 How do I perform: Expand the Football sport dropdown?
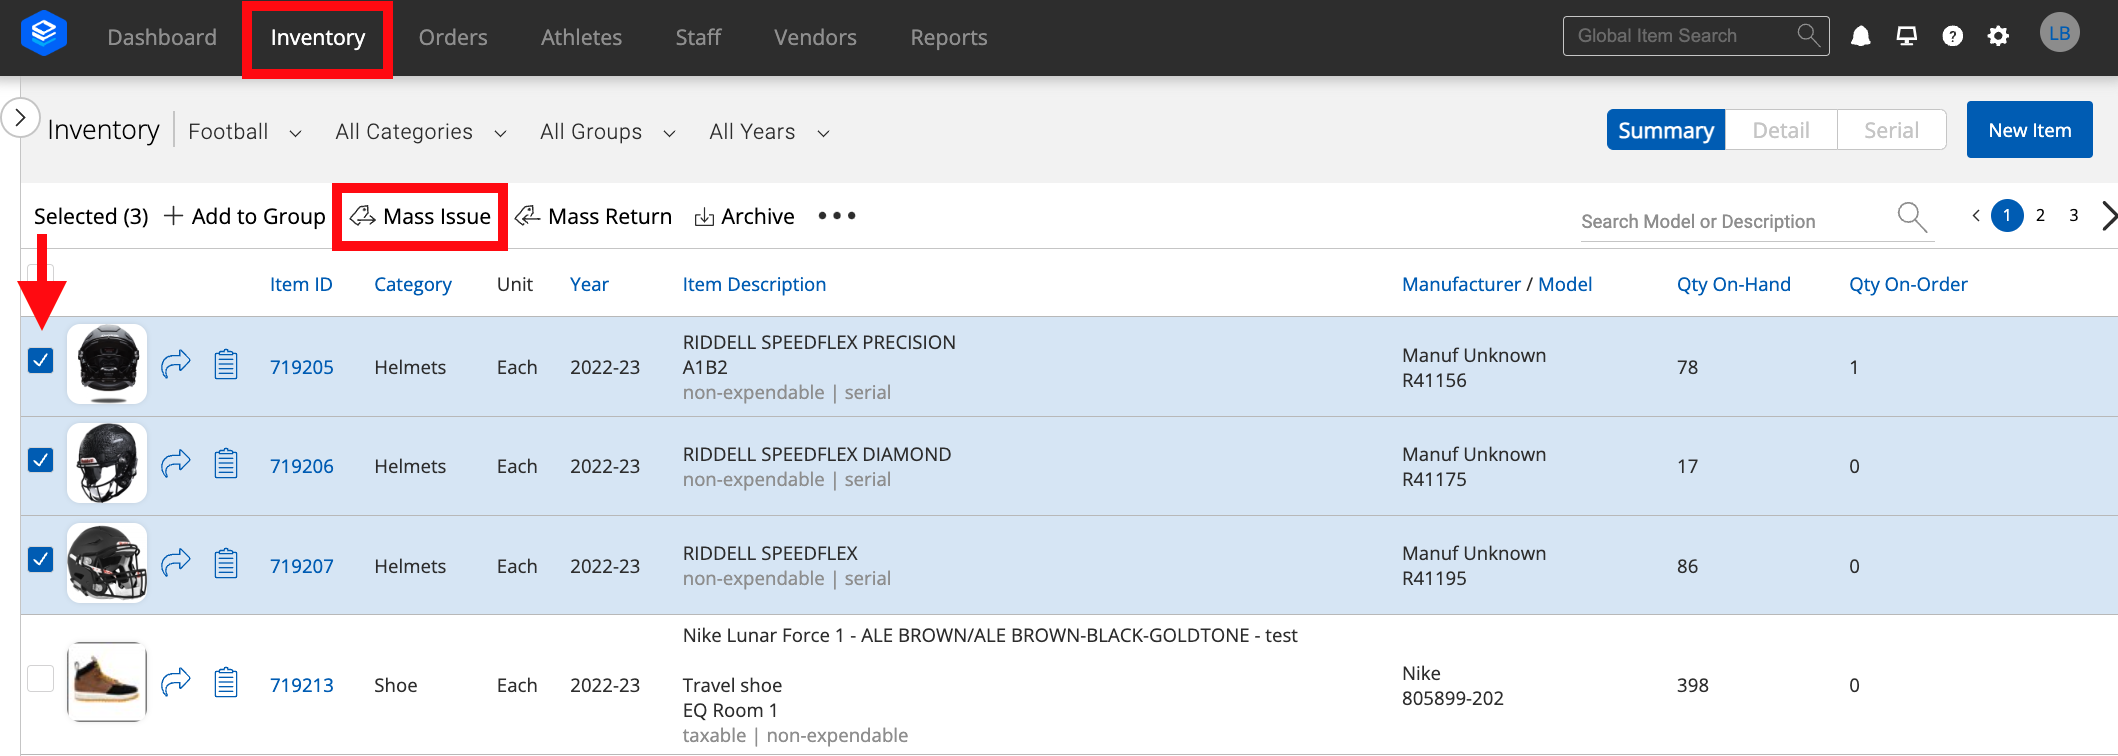coord(245,132)
